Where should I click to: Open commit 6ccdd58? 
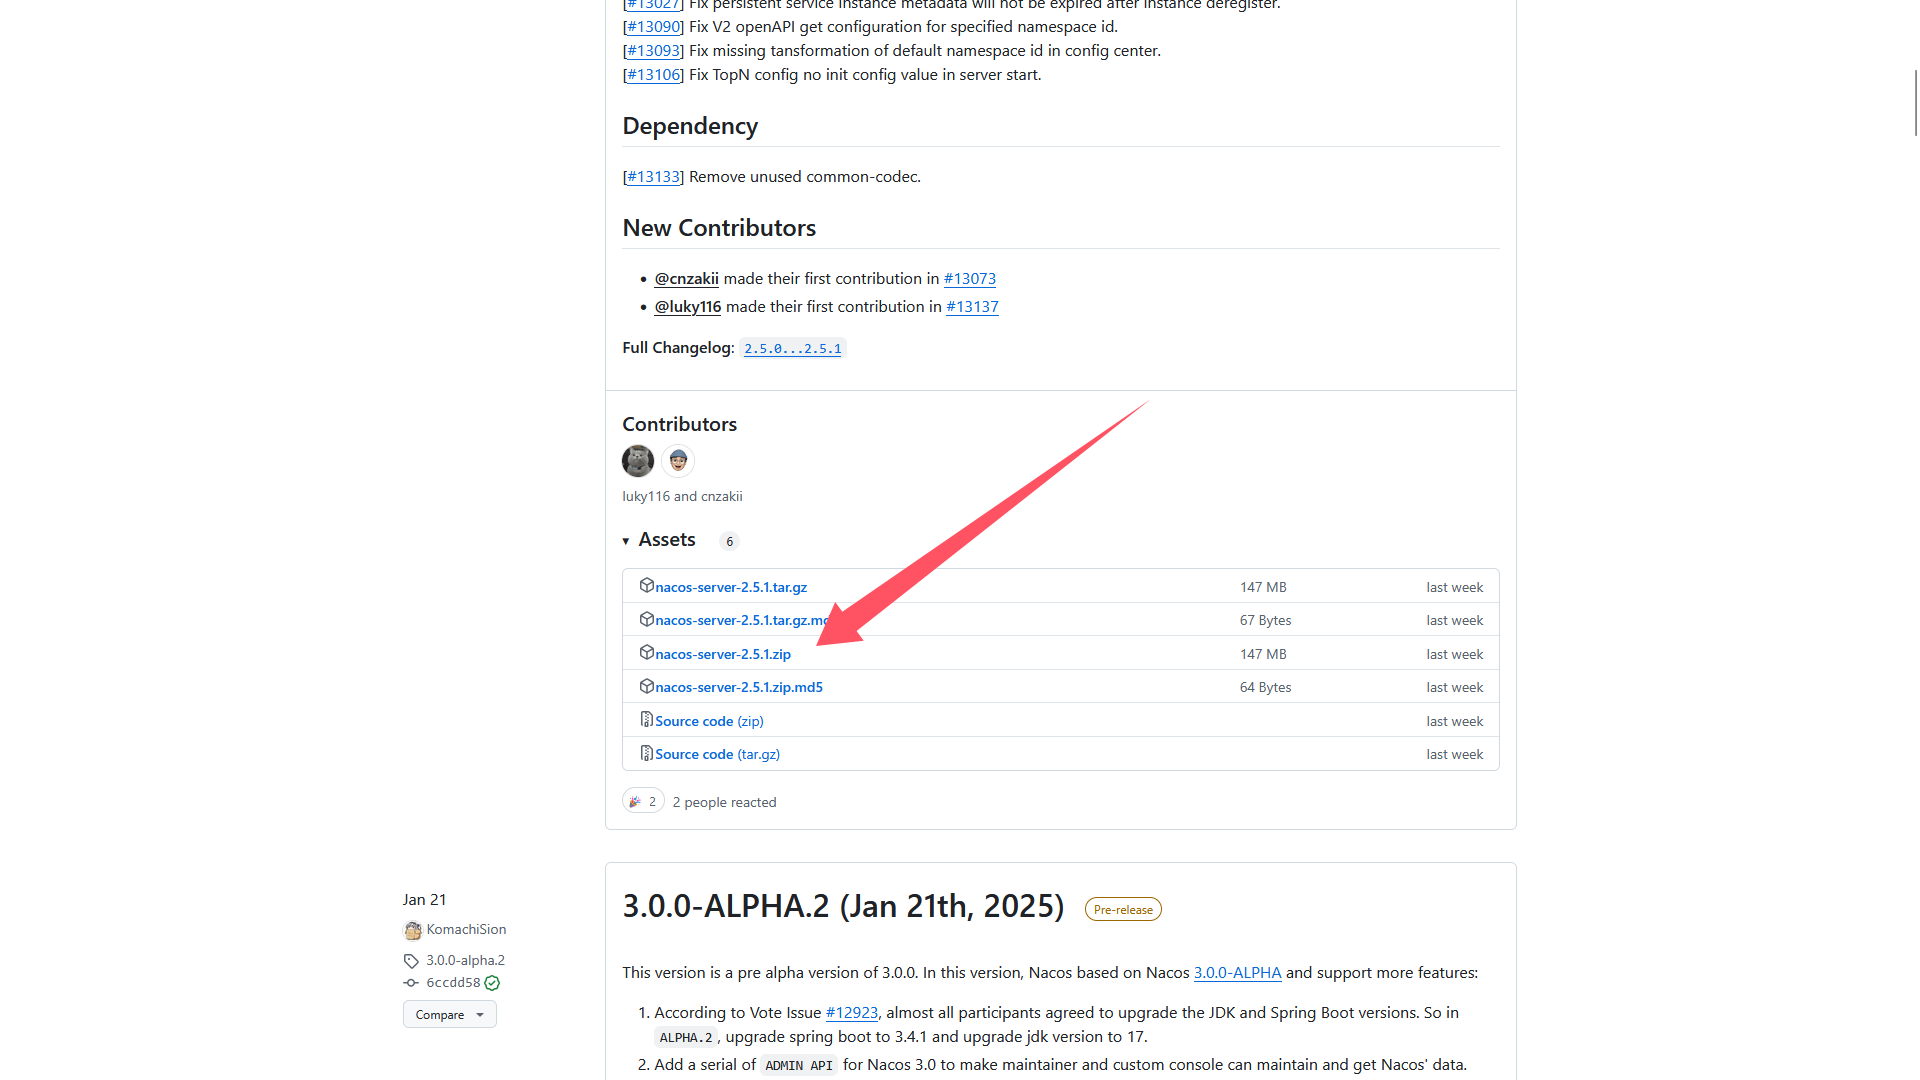[453, 983]
